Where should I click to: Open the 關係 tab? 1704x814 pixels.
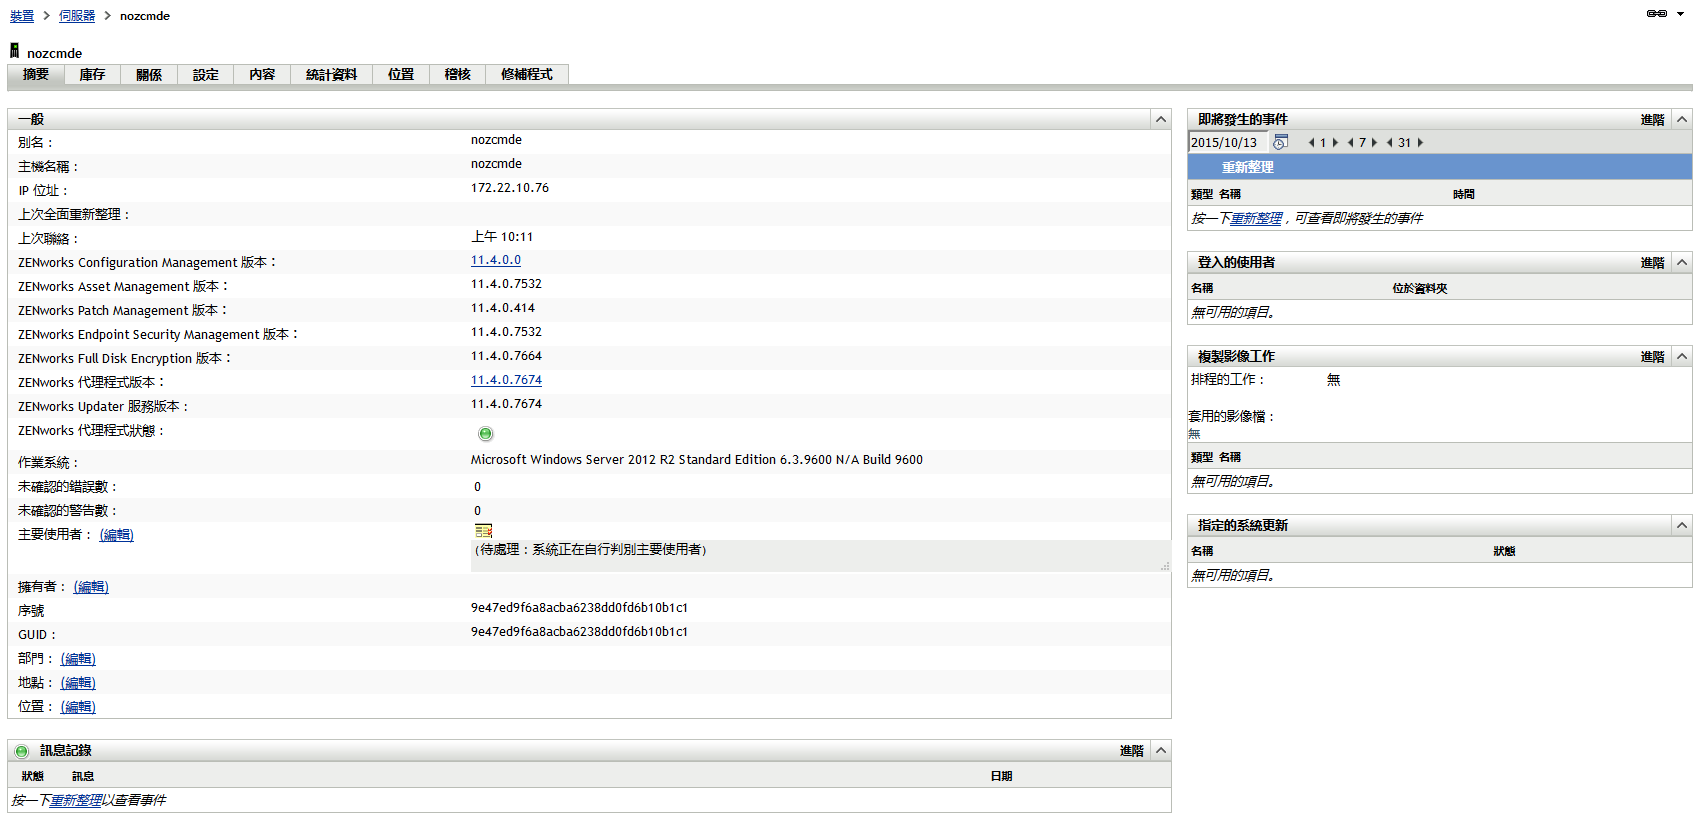click(149, 75)
